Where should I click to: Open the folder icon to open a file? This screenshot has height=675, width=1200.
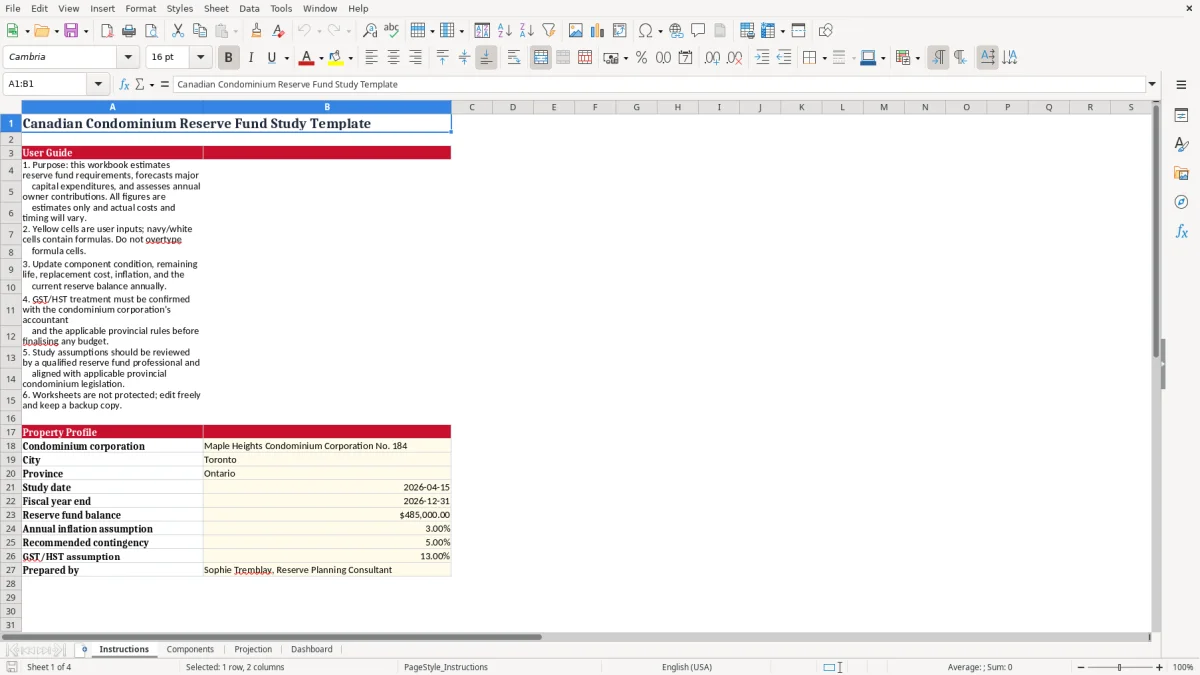40,31
